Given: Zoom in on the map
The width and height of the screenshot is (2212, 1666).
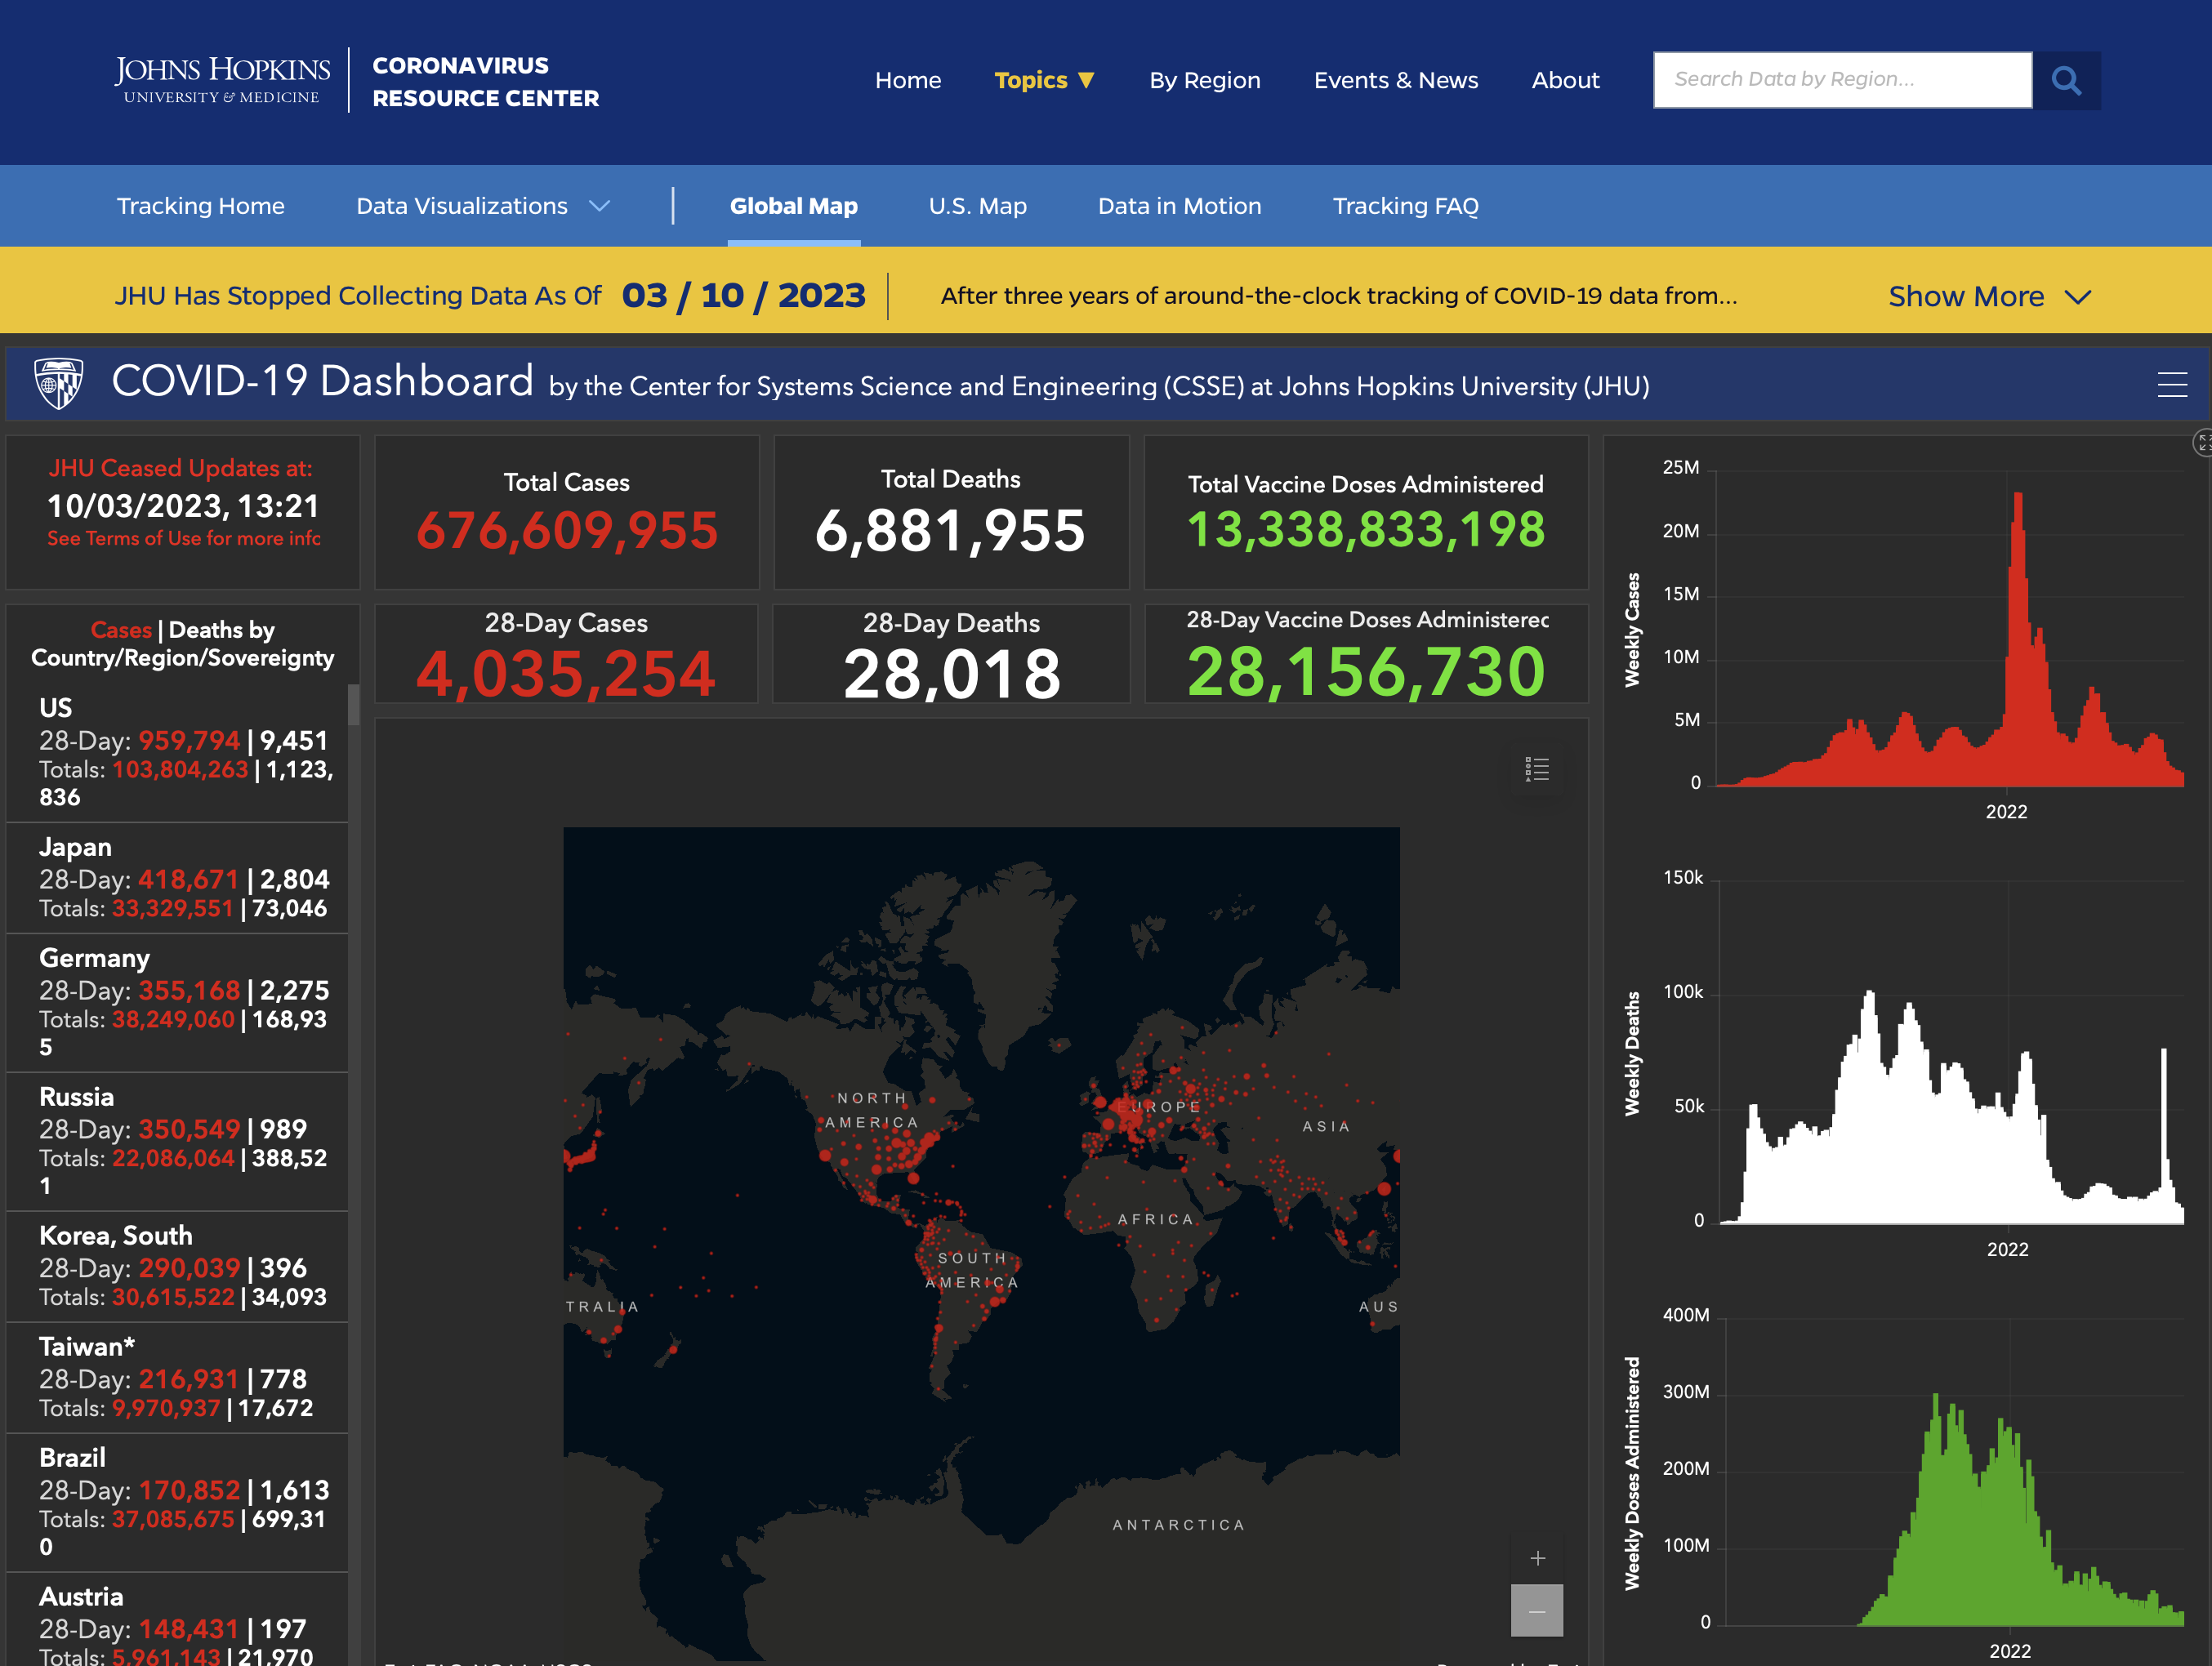Looking at the screenshot, I should pos(1537,1558).
